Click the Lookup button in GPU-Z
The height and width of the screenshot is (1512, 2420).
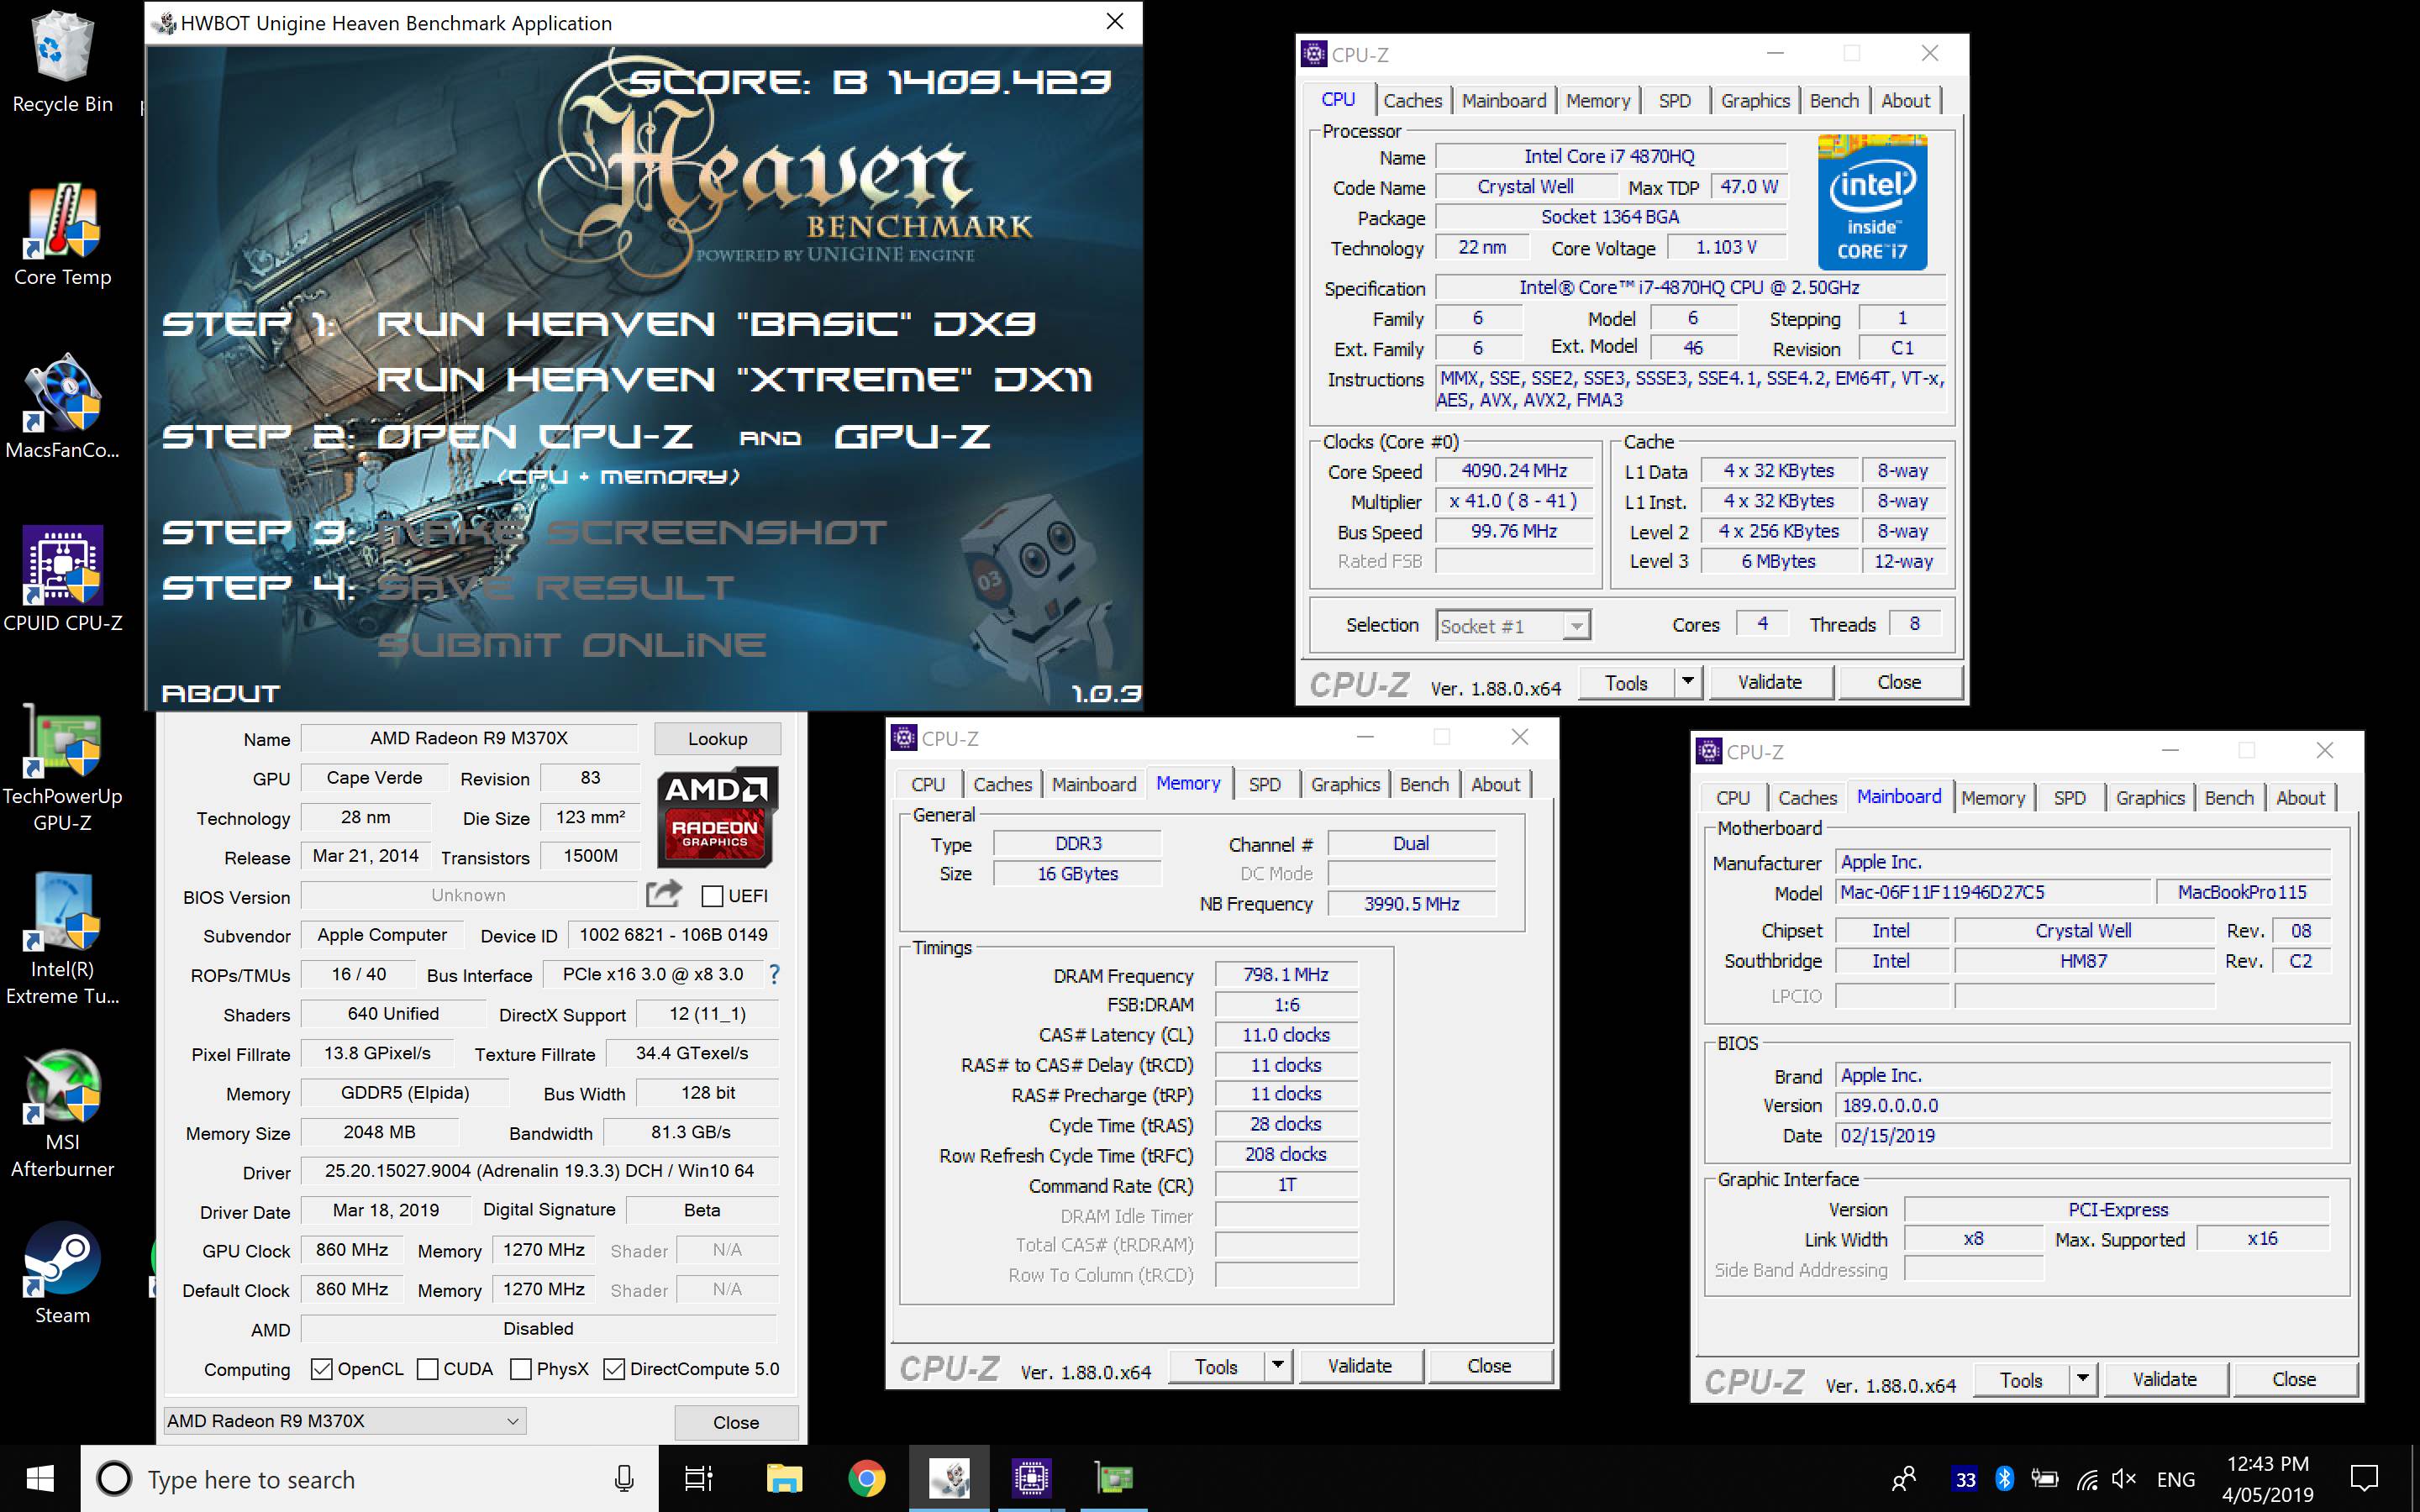(717, 738)
